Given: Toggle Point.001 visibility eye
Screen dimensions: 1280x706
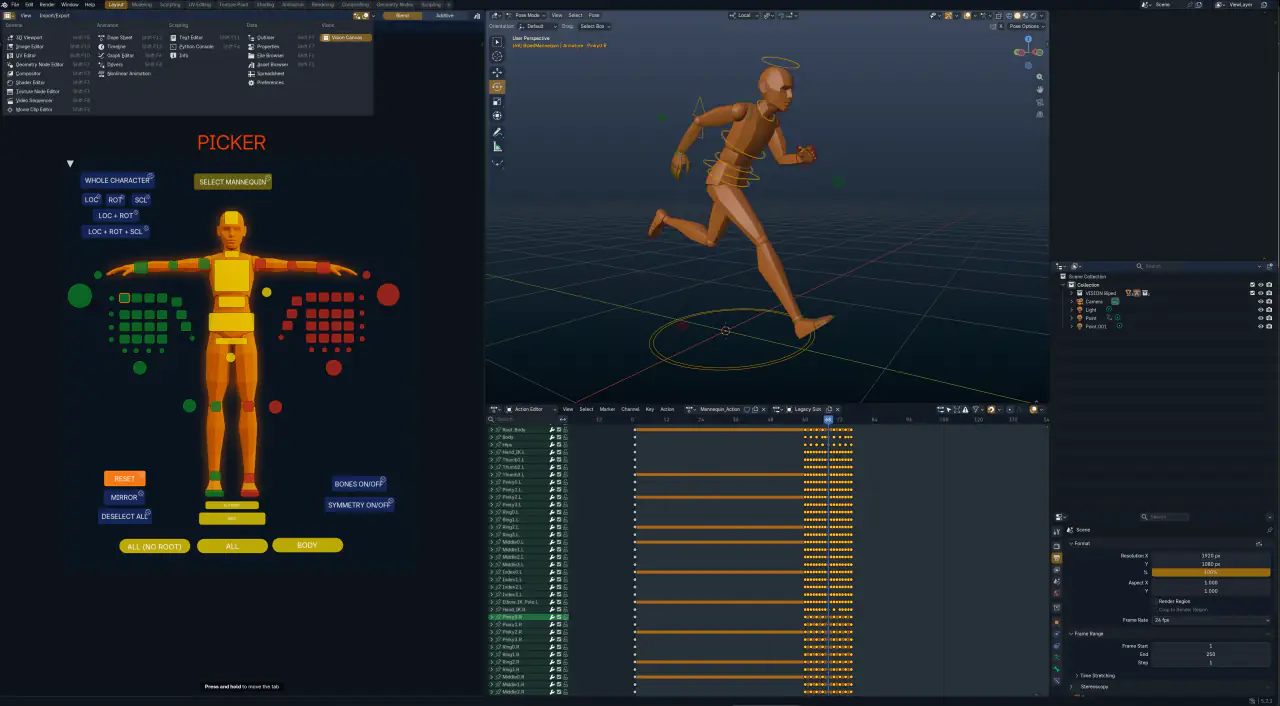Looking at the screenshot, I should coord(1259,326).
